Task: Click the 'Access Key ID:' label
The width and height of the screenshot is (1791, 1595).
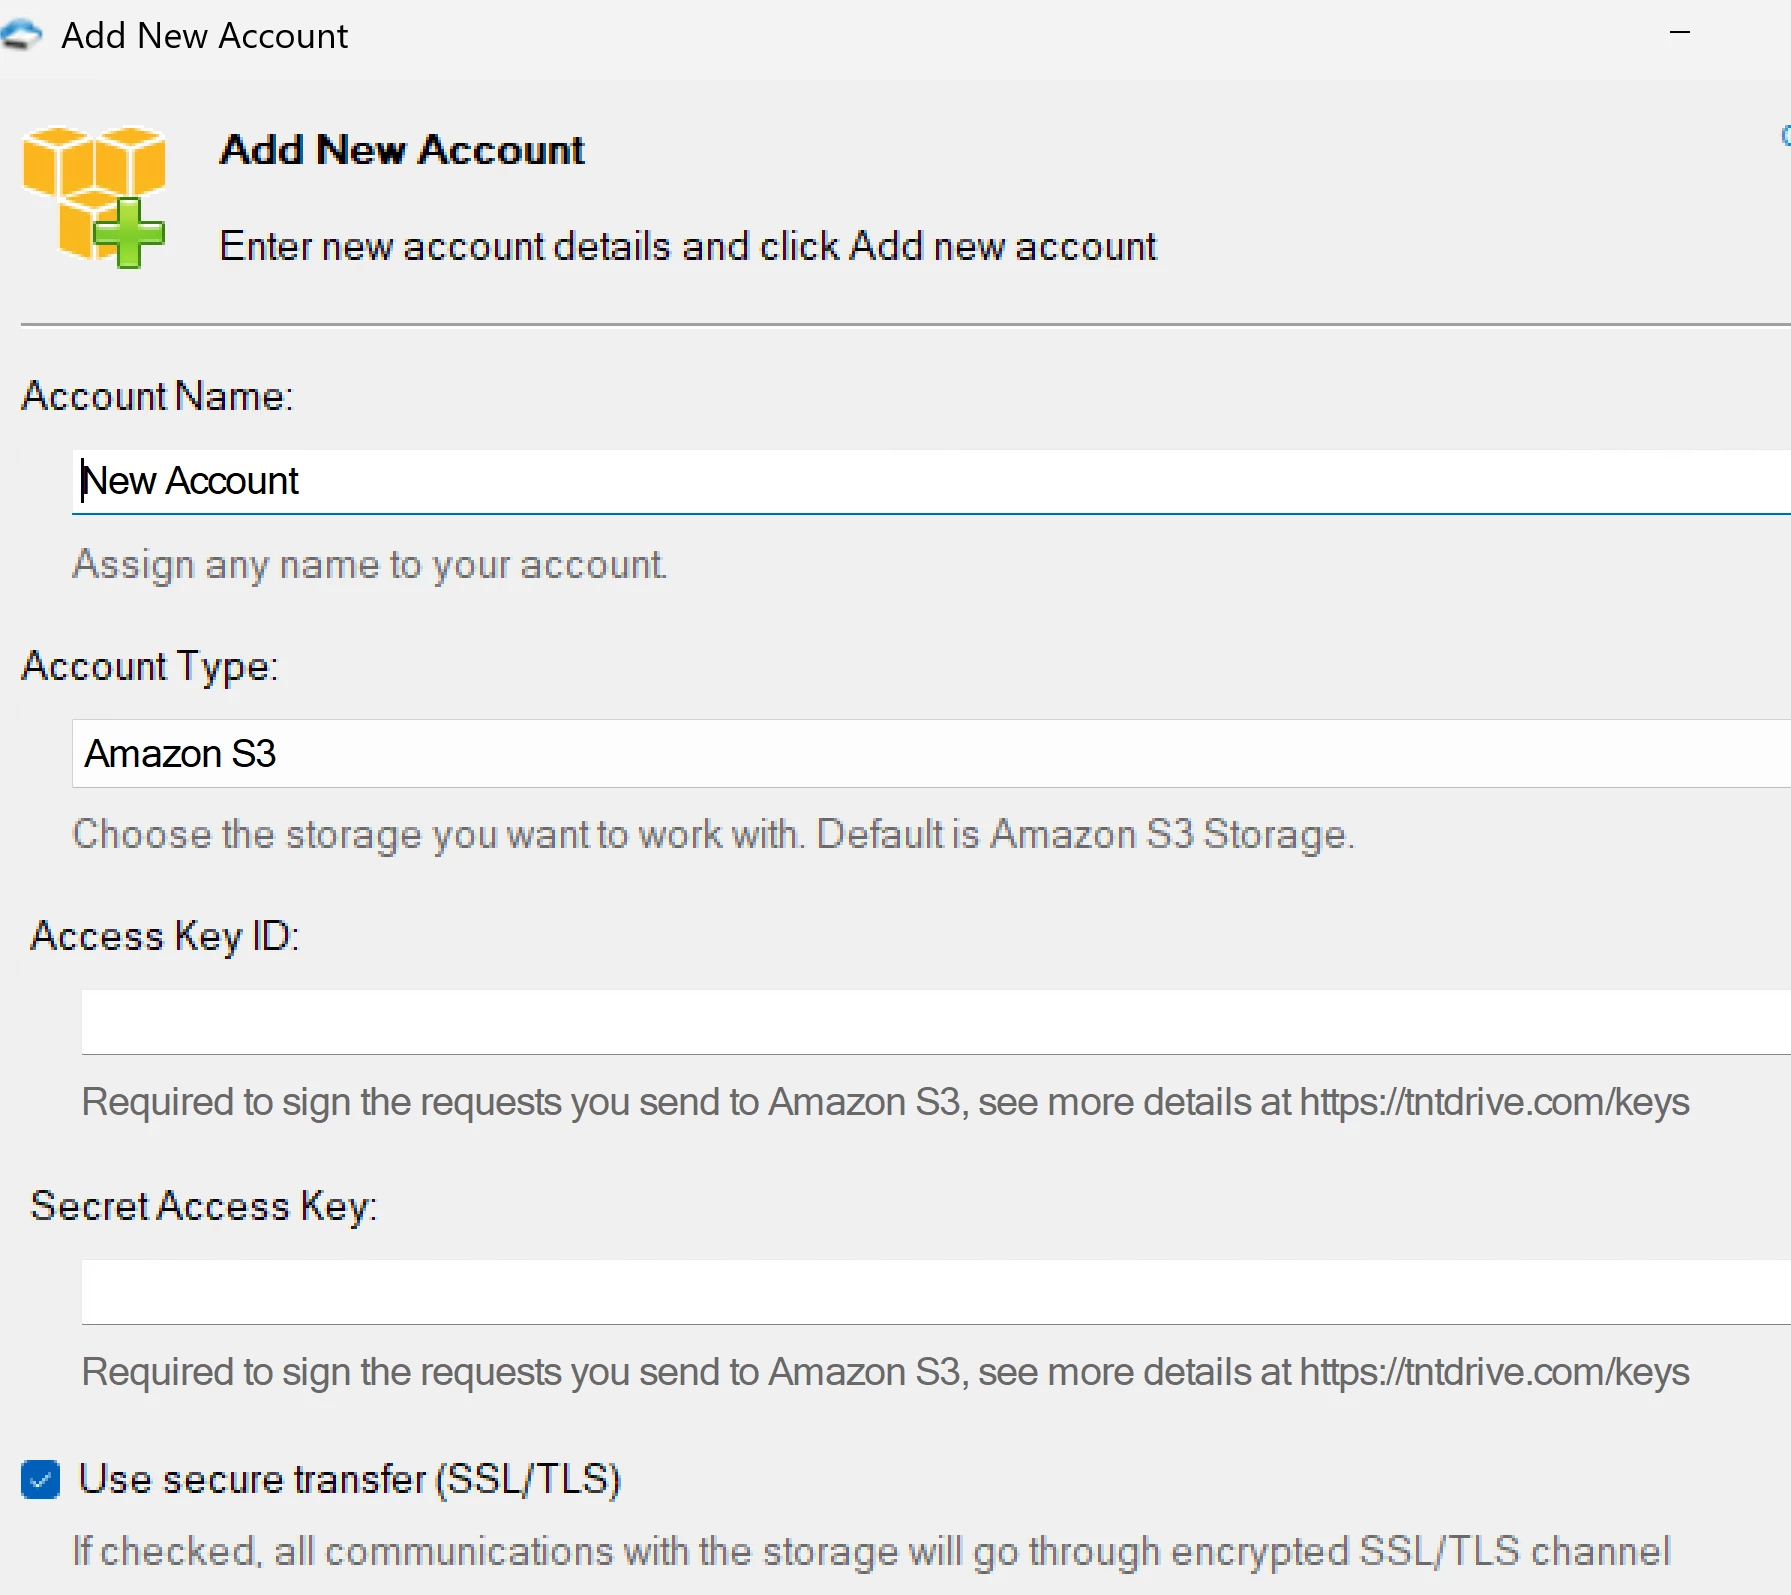Action: pos(165,936)
